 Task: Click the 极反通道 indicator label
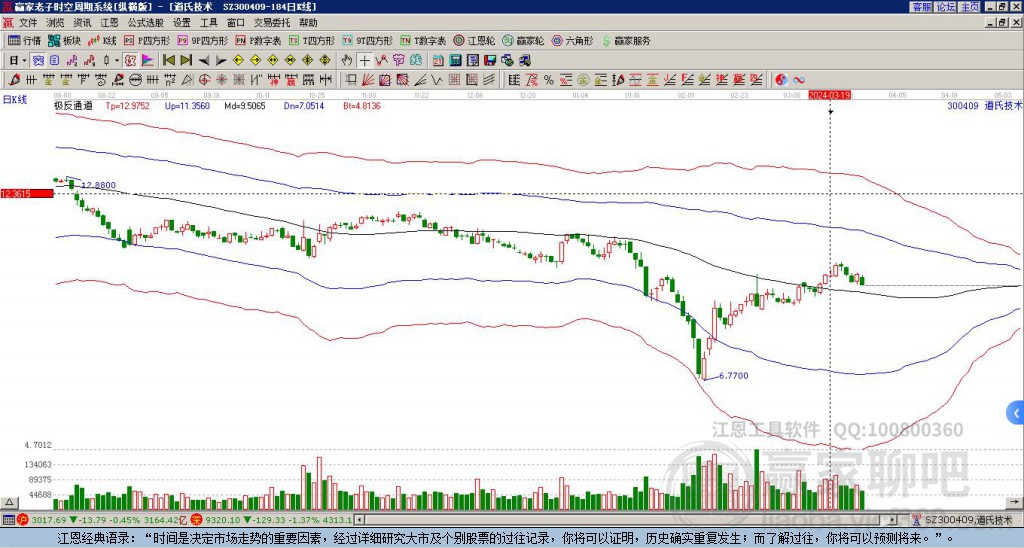pyautogui.click(x=73, y=105)
